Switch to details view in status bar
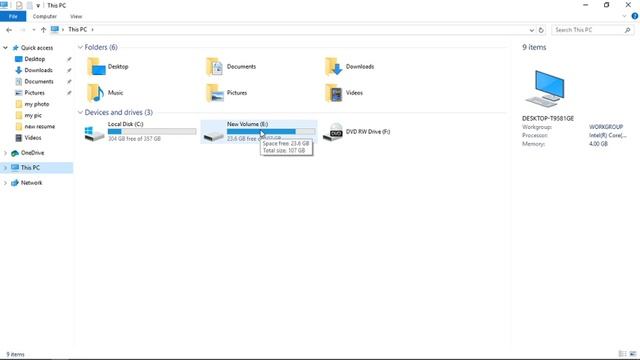This screenshot has width=640, height=360. (622, 354)
